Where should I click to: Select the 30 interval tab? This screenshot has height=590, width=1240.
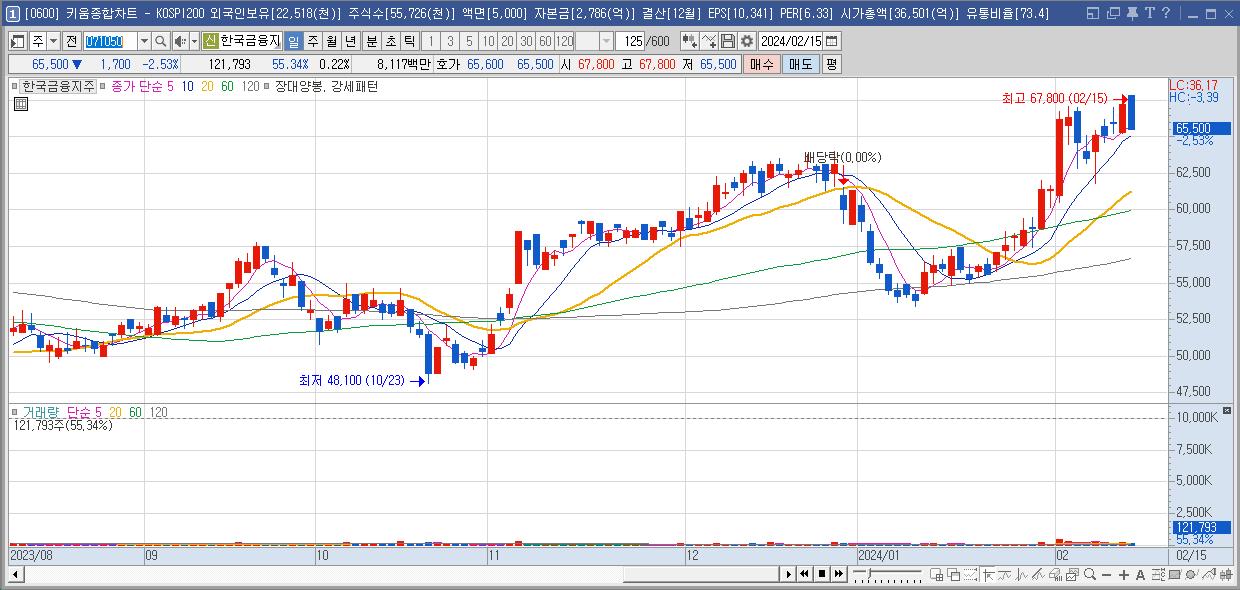pos(526,41)
